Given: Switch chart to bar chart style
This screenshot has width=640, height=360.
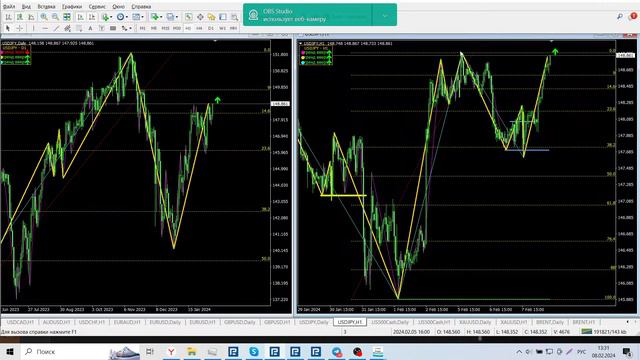Looking at the screenshot, I should 8,17.
